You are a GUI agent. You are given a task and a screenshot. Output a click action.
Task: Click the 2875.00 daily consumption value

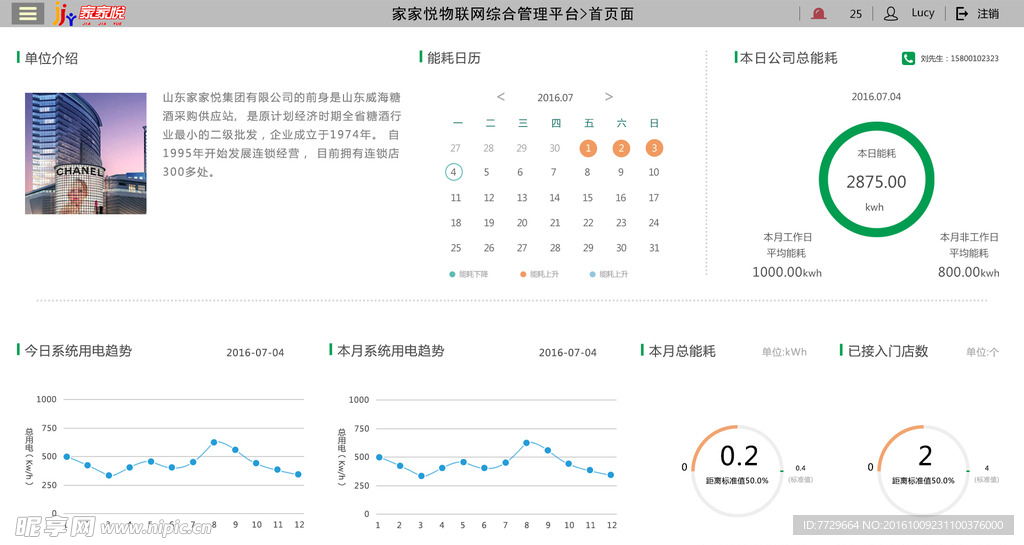[876, 182]
